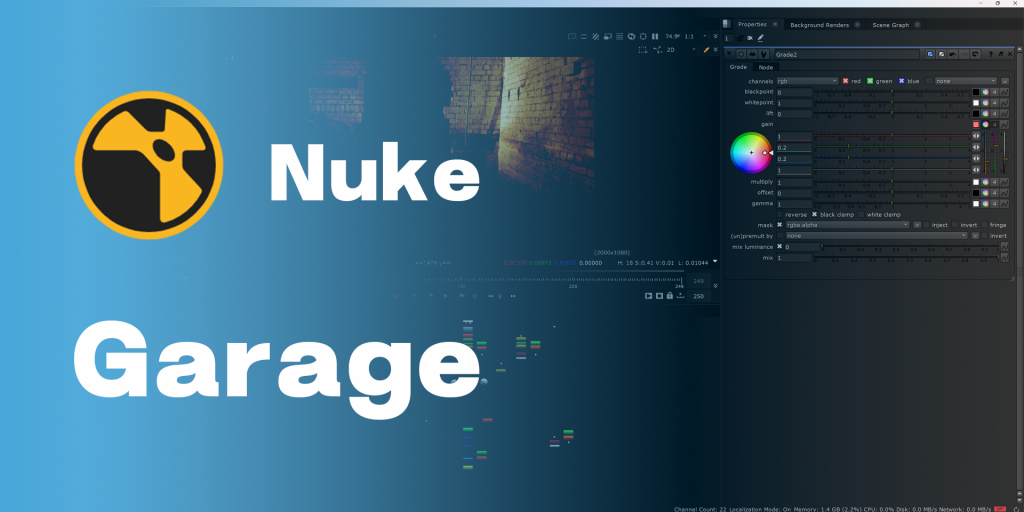
Task: Click the pink gain color swatch
Action: pos(976,124)
